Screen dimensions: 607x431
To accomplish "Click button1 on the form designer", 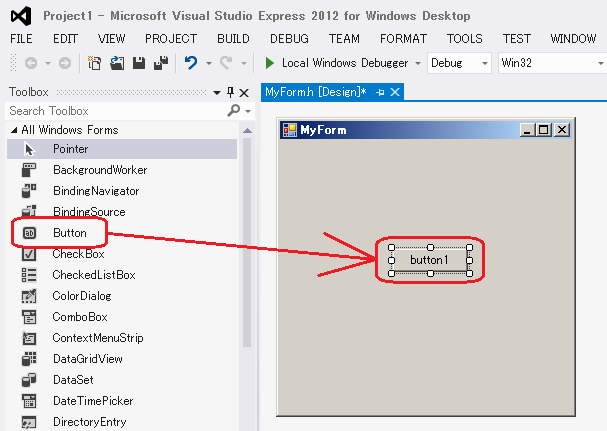I will [x=429, y=260].
